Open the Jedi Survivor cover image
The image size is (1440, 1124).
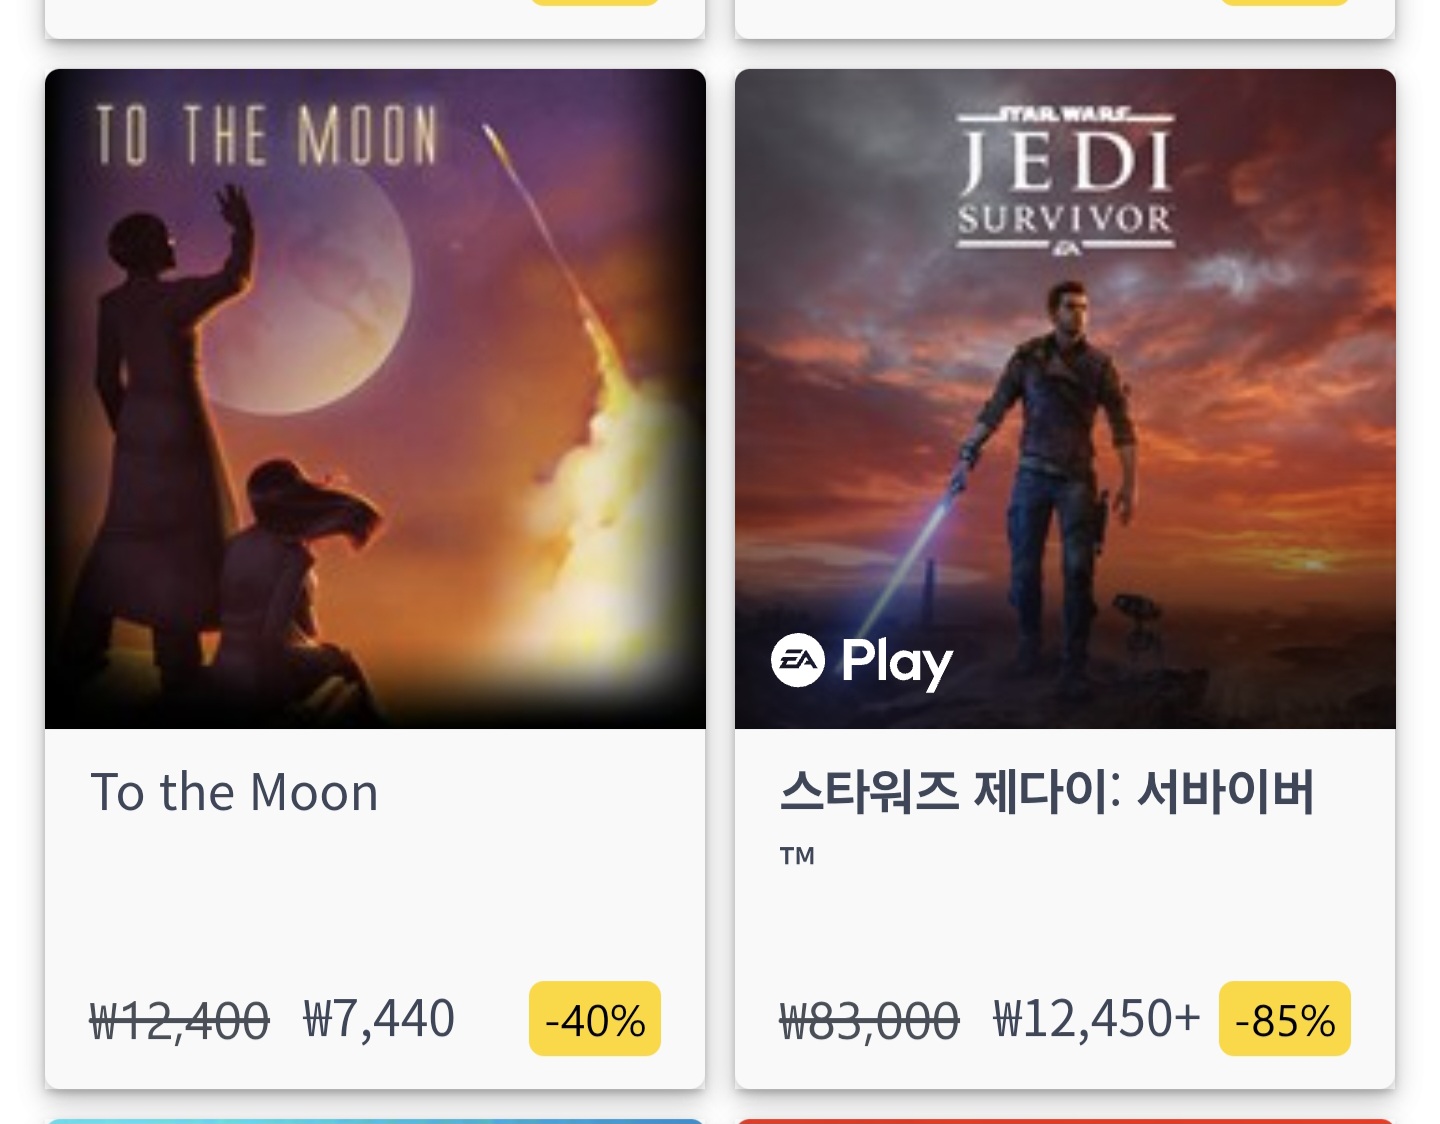click(x=1065, y=420)
